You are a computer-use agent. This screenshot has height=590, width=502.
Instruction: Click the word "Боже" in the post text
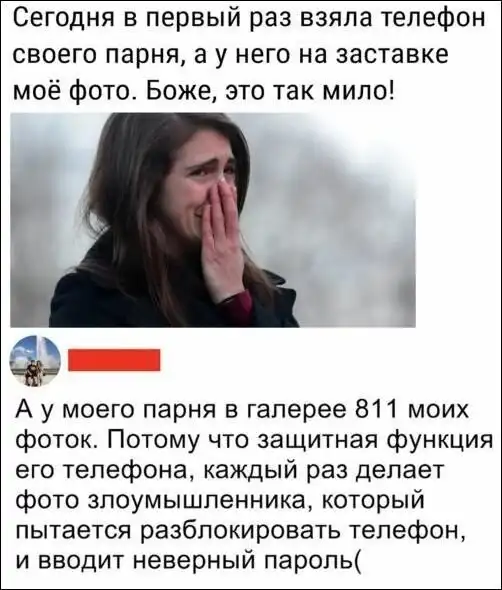click(180, 90)
